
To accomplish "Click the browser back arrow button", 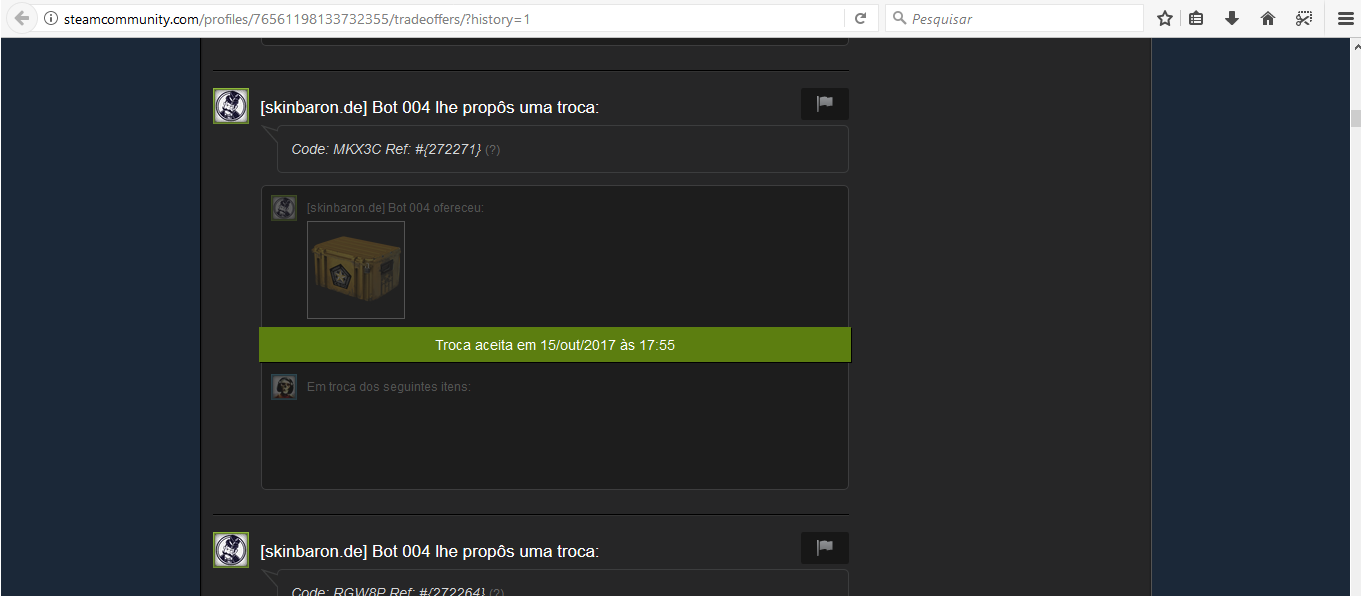I will (x=21, y=18).
